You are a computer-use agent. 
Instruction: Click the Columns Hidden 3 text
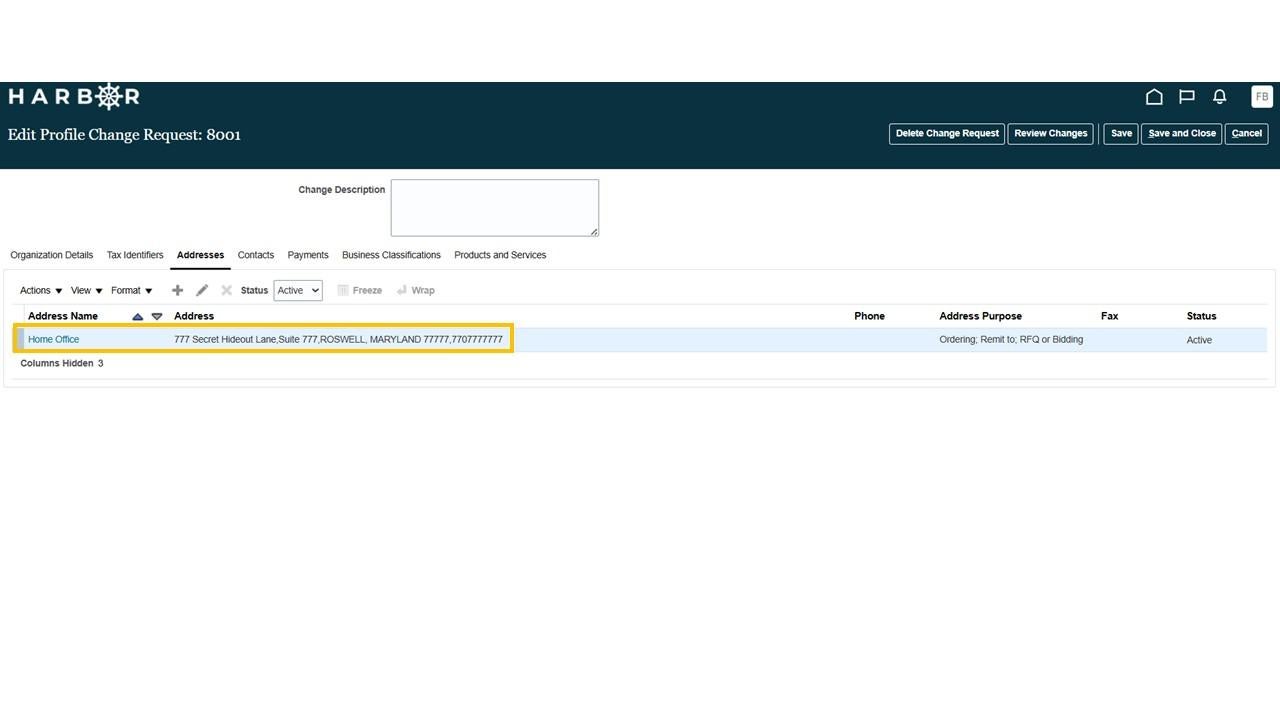pos(62,364)
